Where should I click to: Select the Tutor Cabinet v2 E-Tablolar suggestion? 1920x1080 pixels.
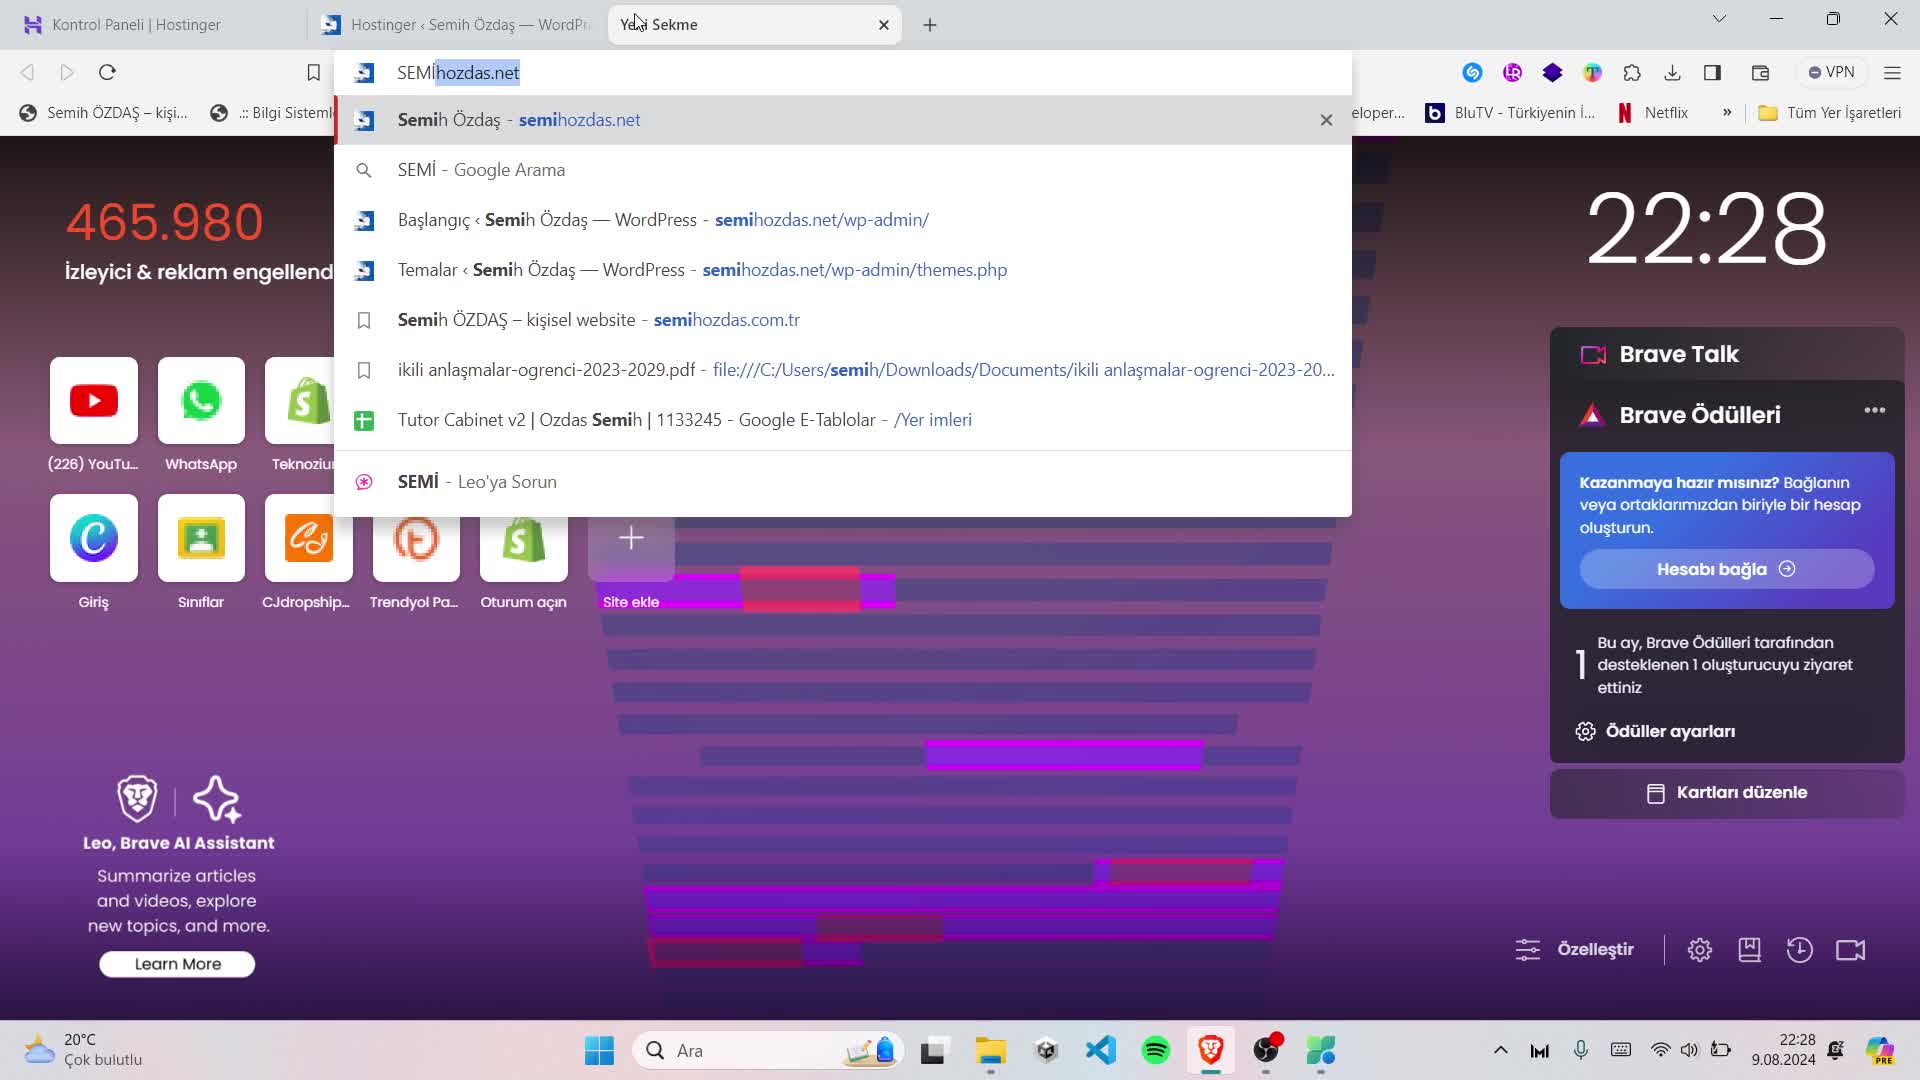[843, 420]
